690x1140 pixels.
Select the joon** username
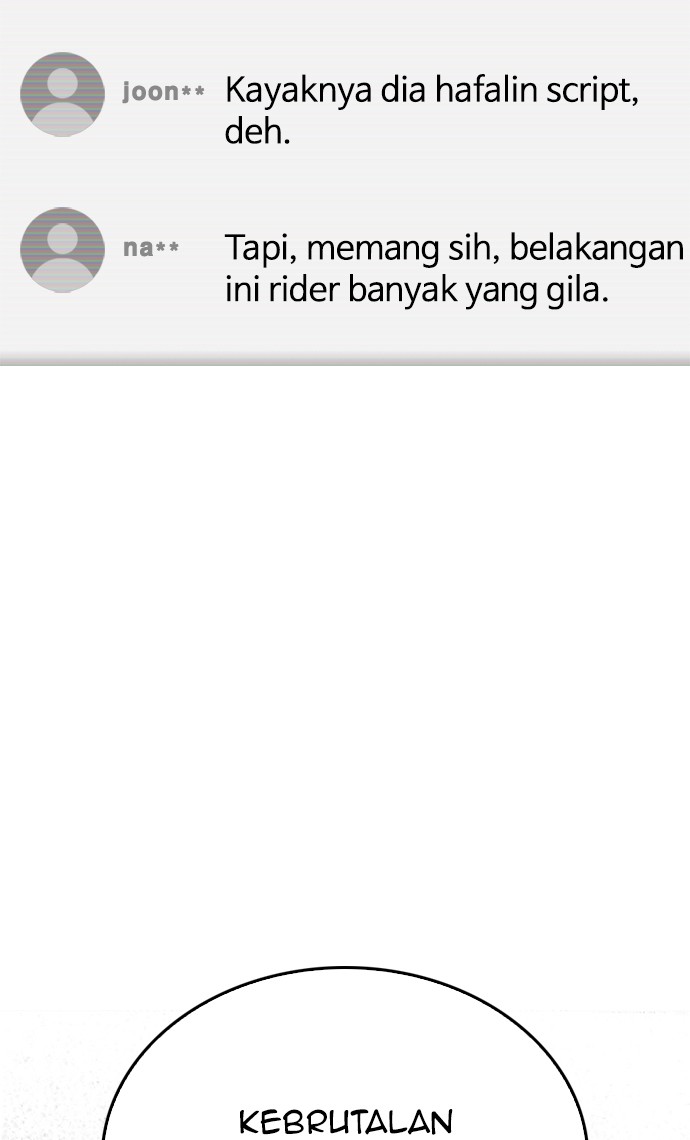[163, 92]
